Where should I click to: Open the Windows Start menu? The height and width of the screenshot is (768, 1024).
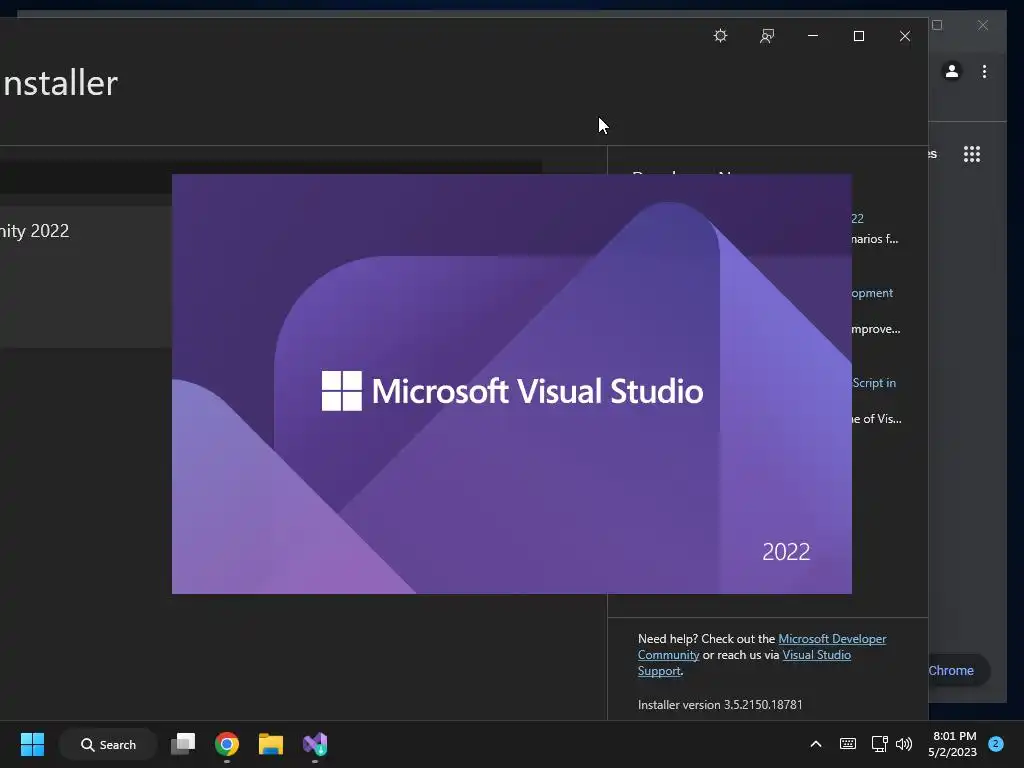(x=32, y=744)
